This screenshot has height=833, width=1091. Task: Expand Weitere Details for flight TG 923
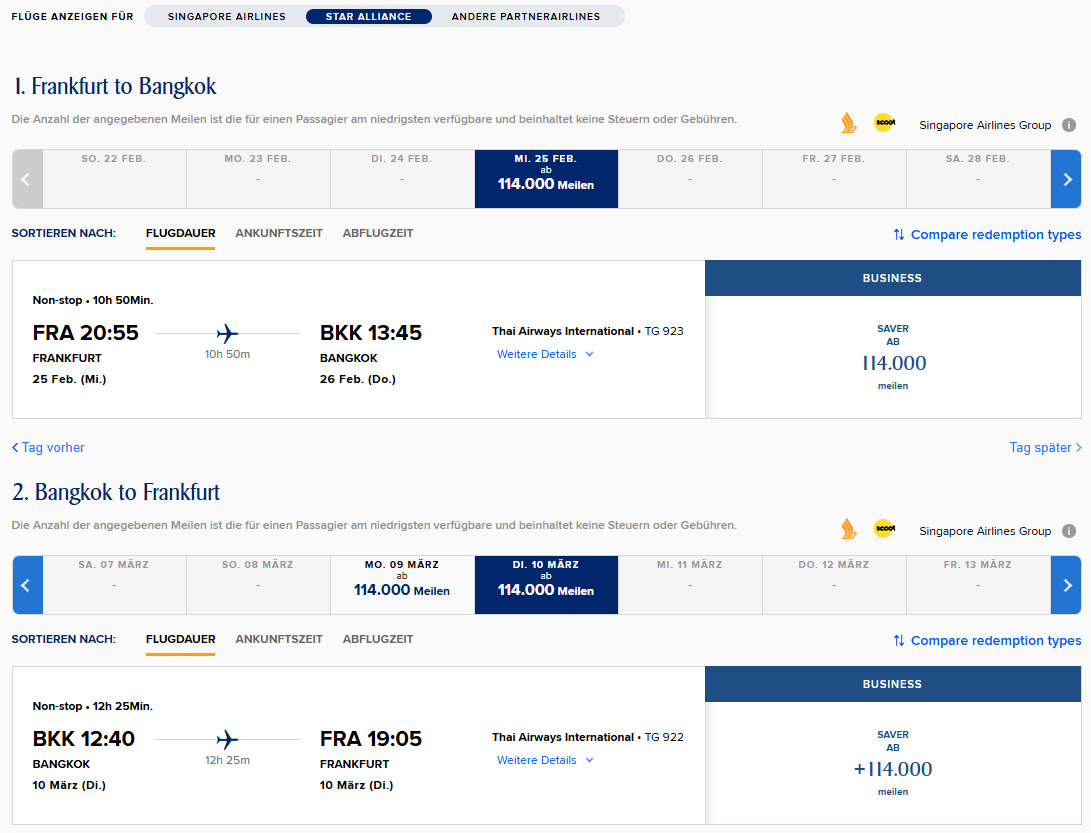click(536, 354)
